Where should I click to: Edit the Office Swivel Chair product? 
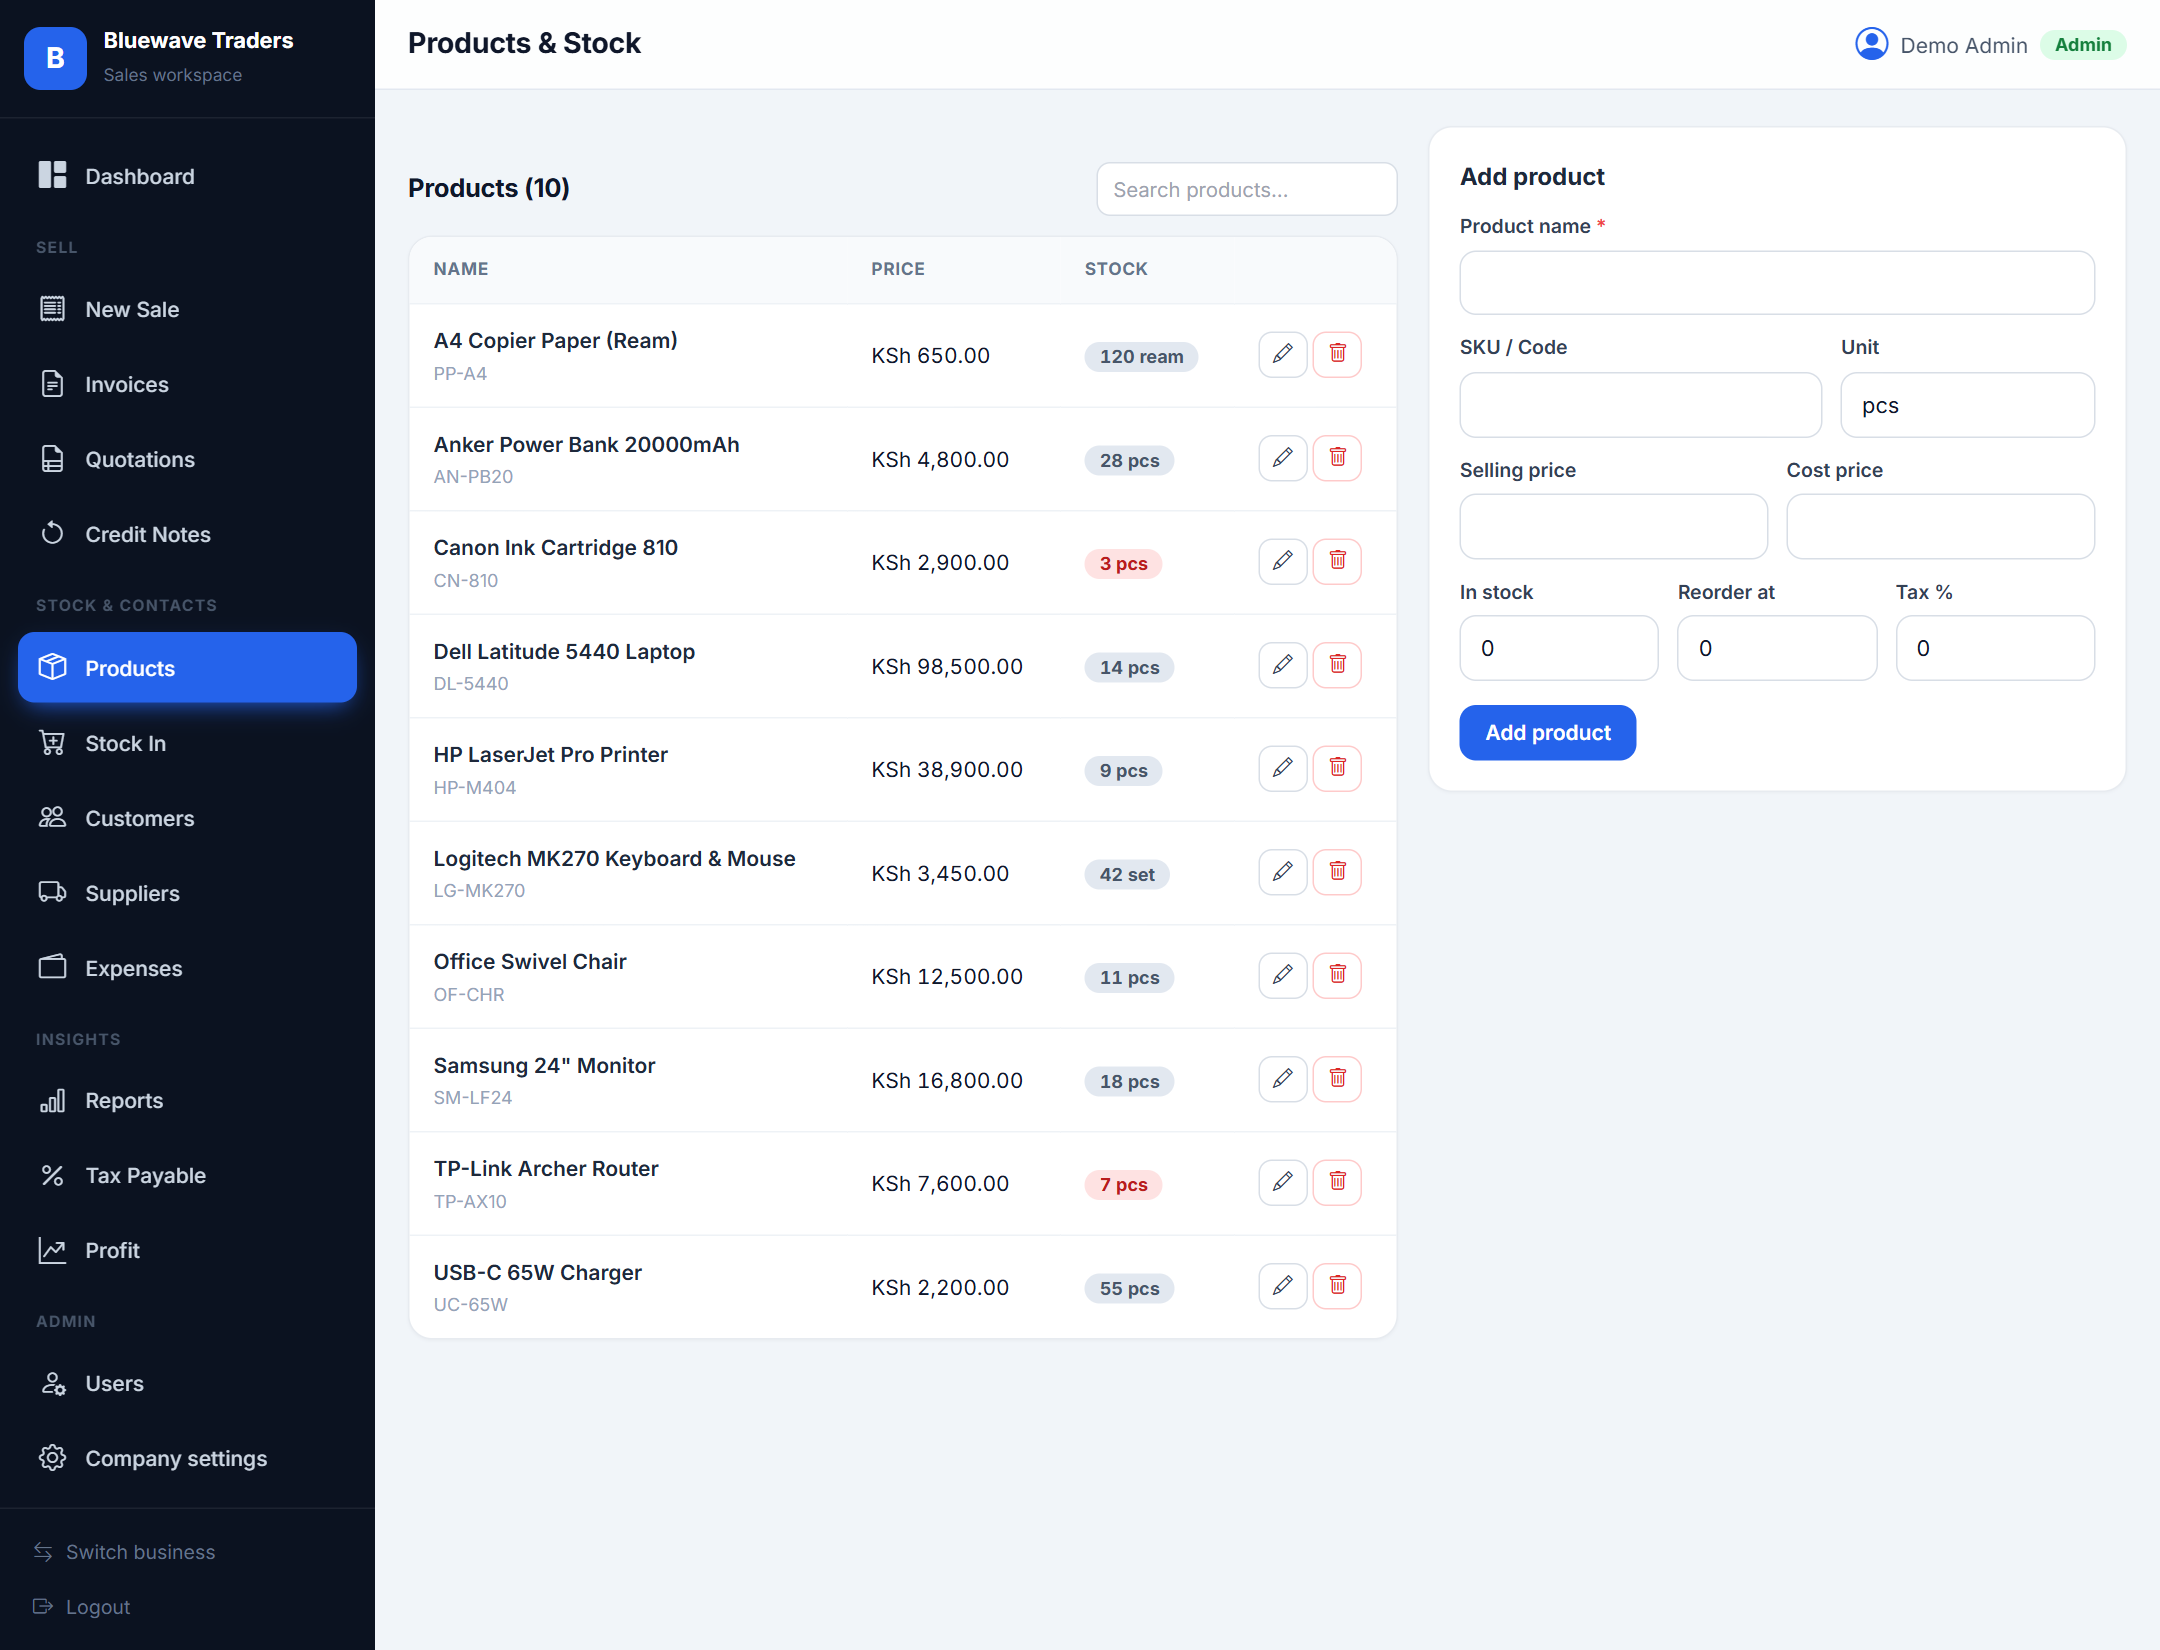point(1282,975)
